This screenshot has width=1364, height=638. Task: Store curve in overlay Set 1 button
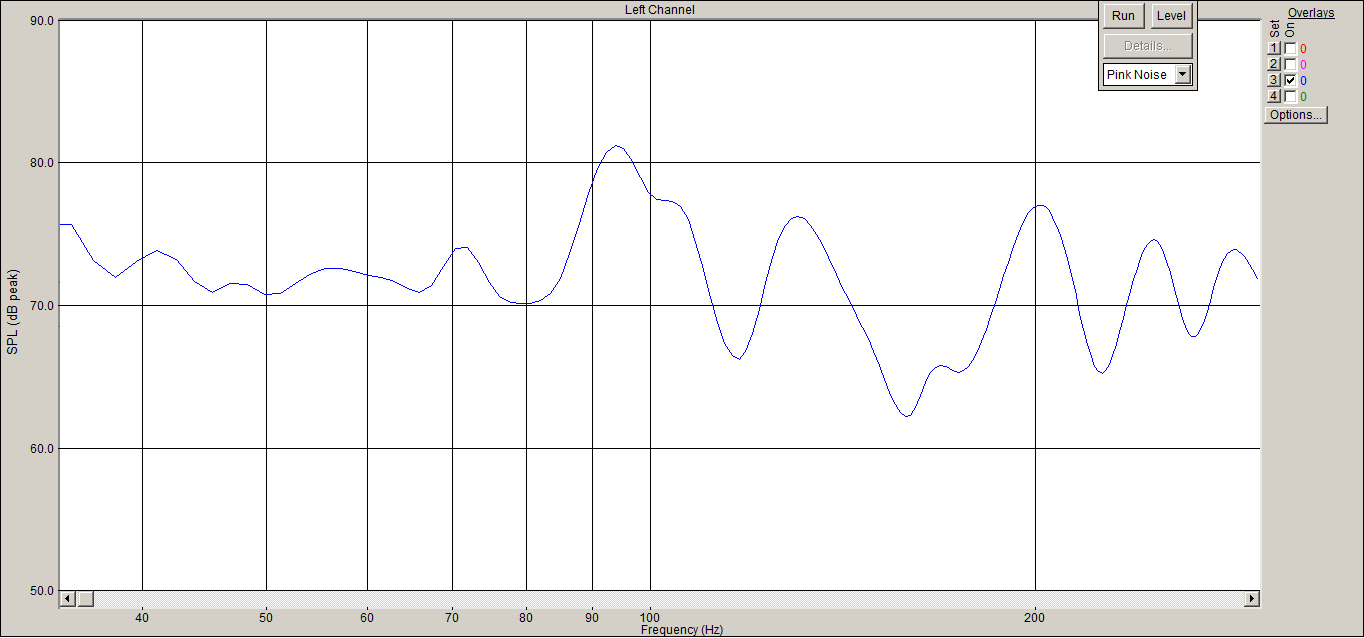pos(1274,48)
